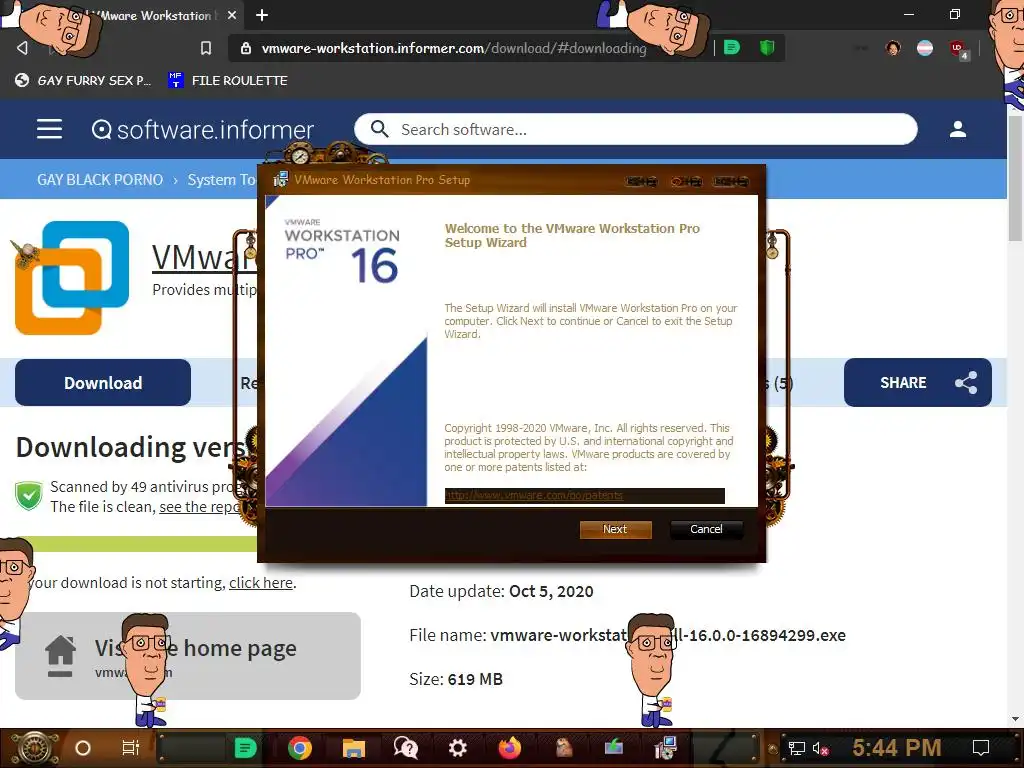Open the green notes app on taskbar
Viewport: 1024px width, 768px height.
coord(245,748)
